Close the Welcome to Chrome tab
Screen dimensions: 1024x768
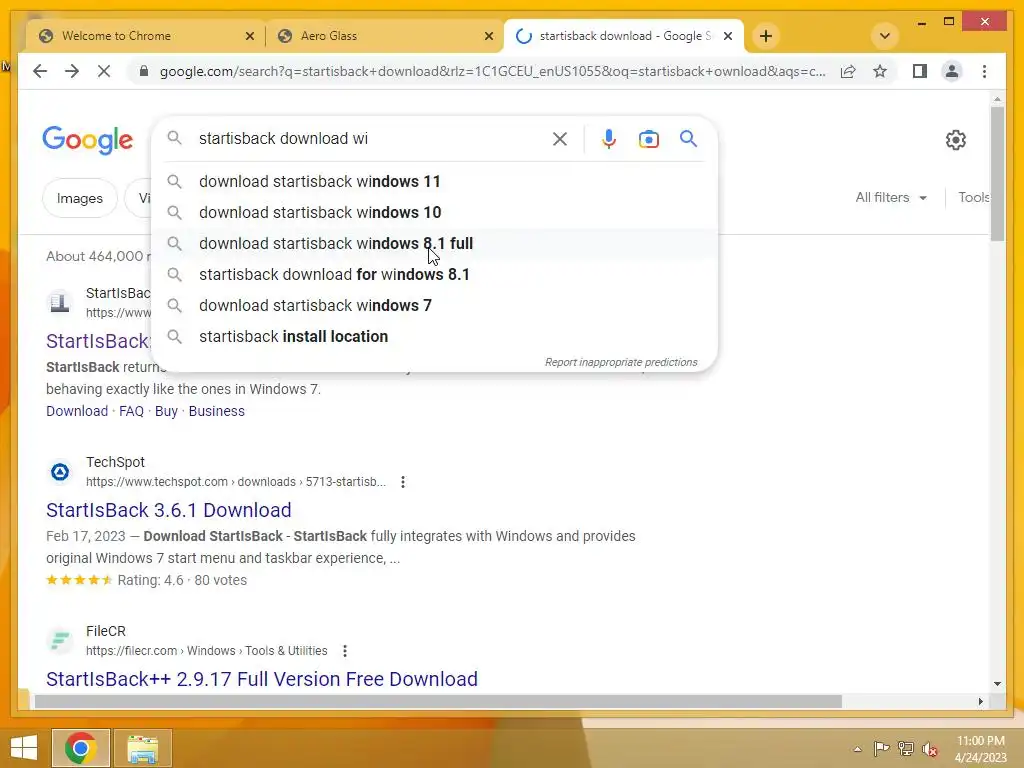249,36
